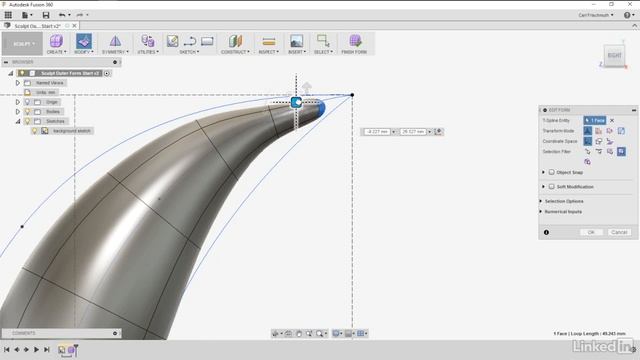Screen dimensions: 640x360
Task: Click the Construct plane icon
Action: coord(236,41)
